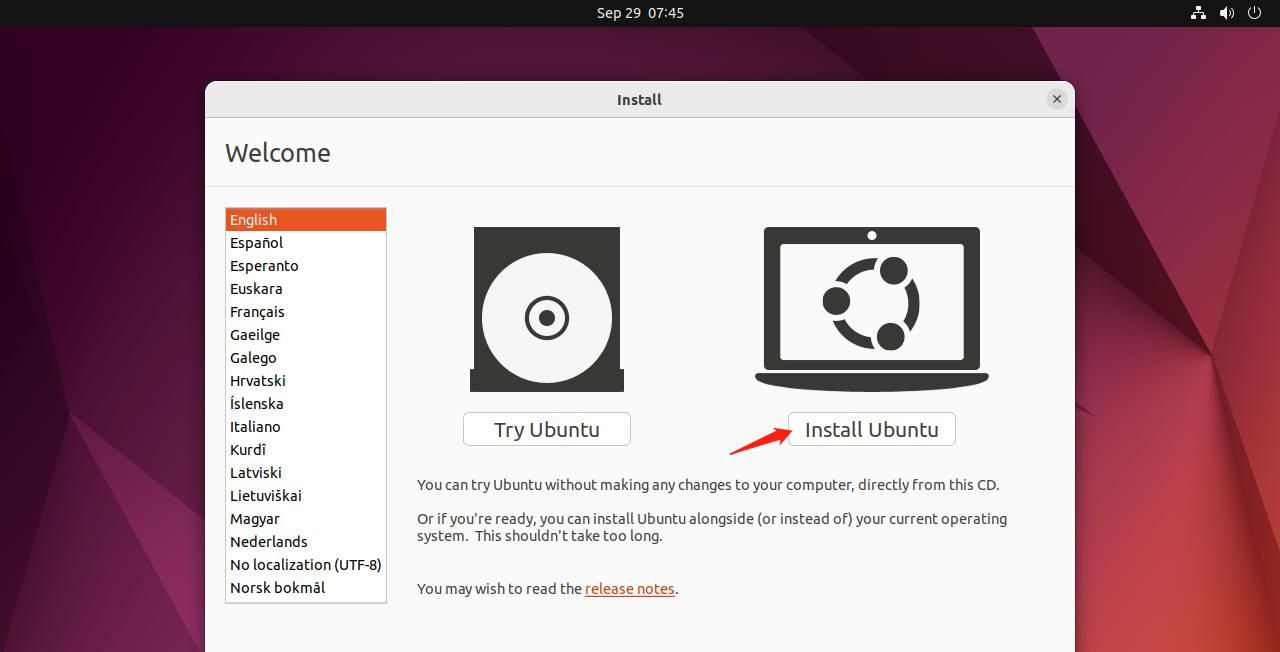Open the network status icon
This screenshot has width=1280, height=652.
[x=1198, y=13]
